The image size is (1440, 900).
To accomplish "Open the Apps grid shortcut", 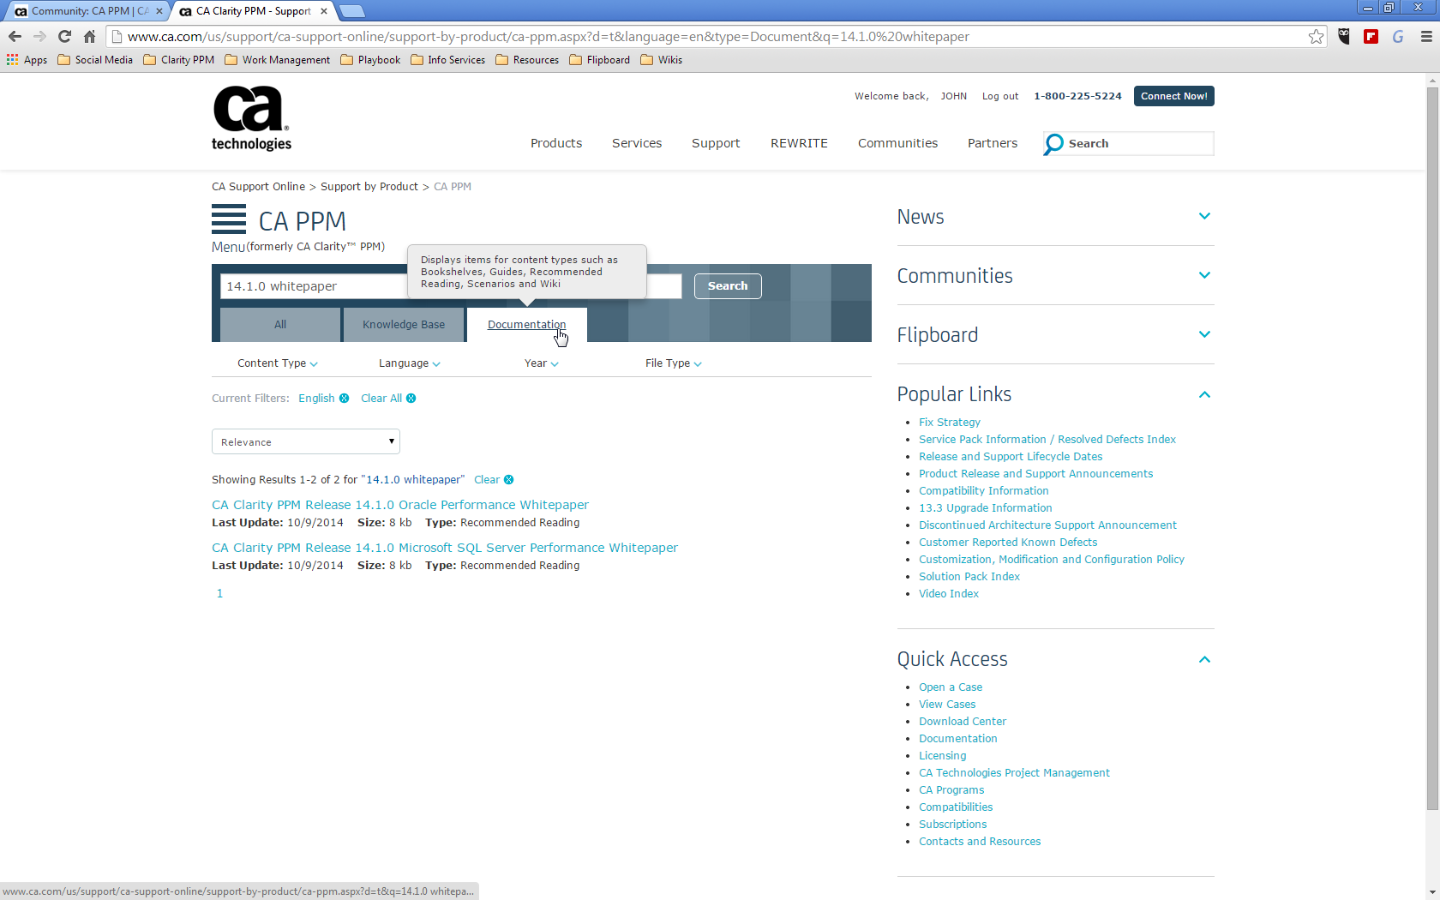I will coord(27,60).
